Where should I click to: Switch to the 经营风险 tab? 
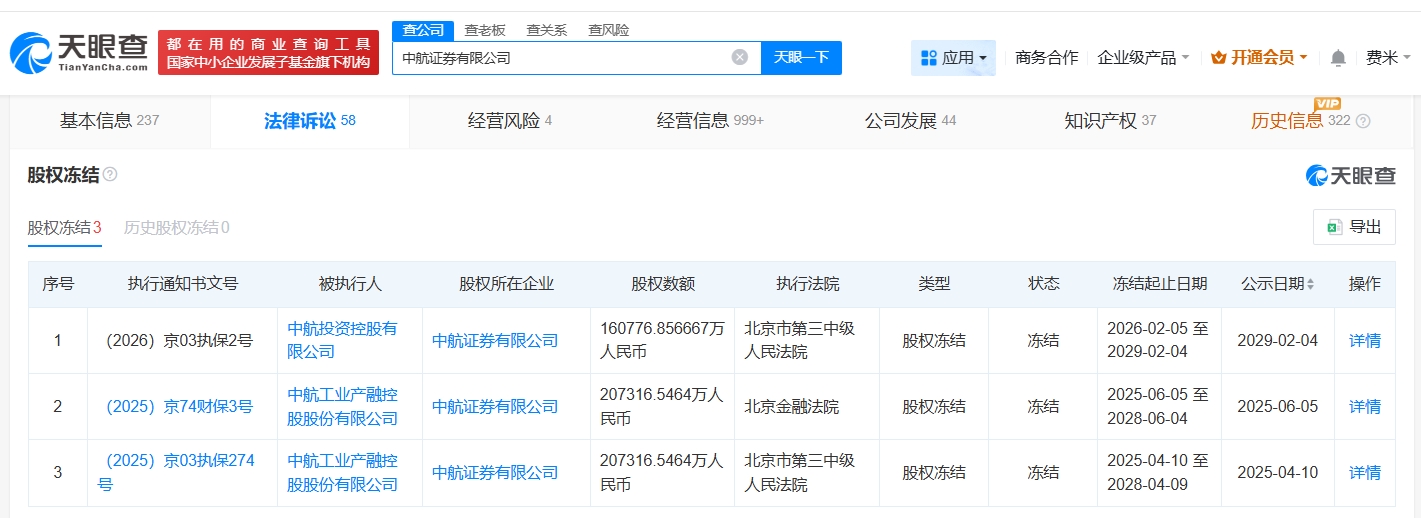(x=509, y=121)
